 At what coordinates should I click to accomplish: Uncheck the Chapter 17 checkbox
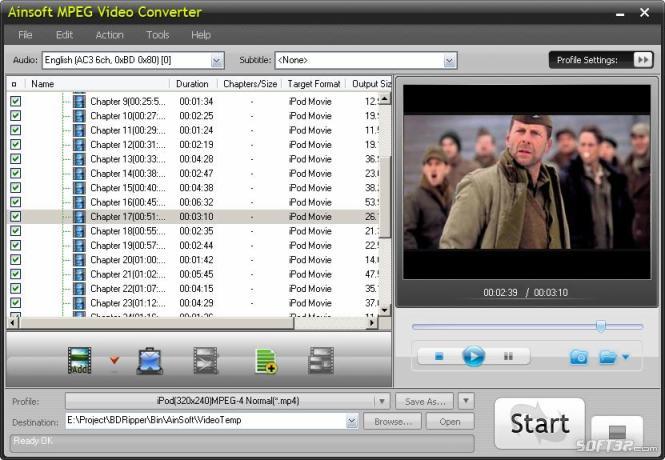click(16, 217)
